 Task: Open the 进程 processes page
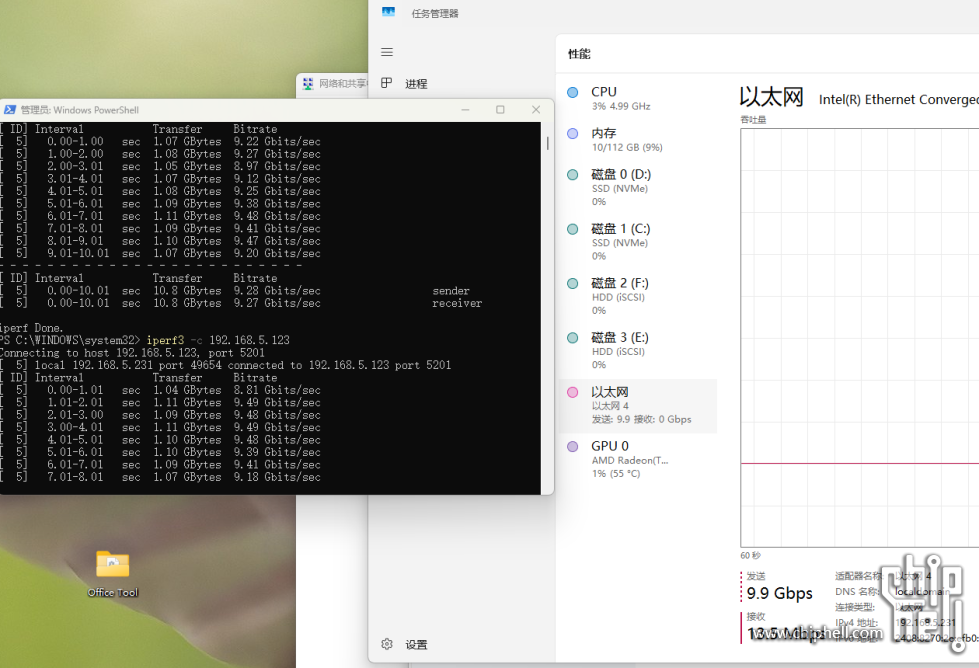coord(416,84)
